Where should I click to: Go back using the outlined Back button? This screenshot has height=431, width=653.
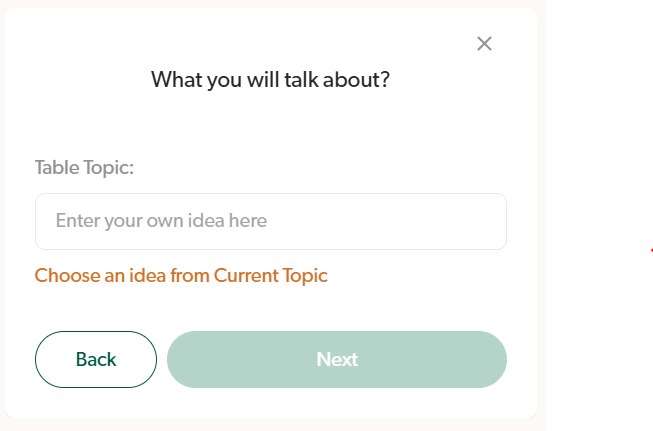click(96, 359)
